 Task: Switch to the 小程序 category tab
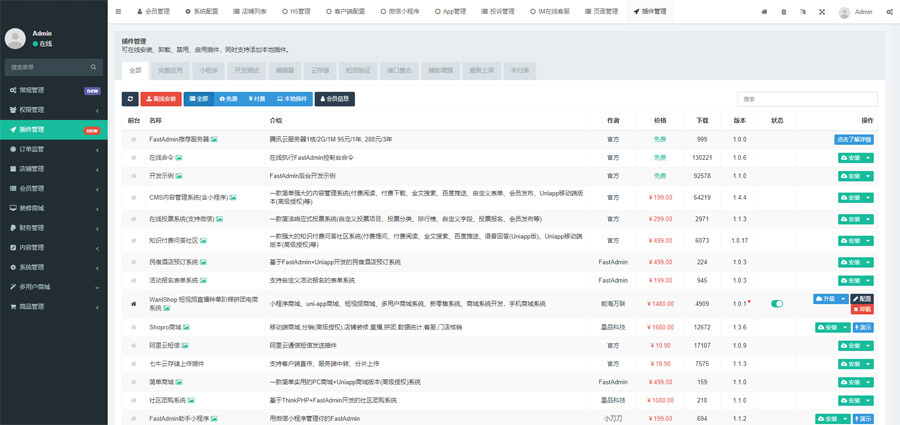tap(209, 70)
